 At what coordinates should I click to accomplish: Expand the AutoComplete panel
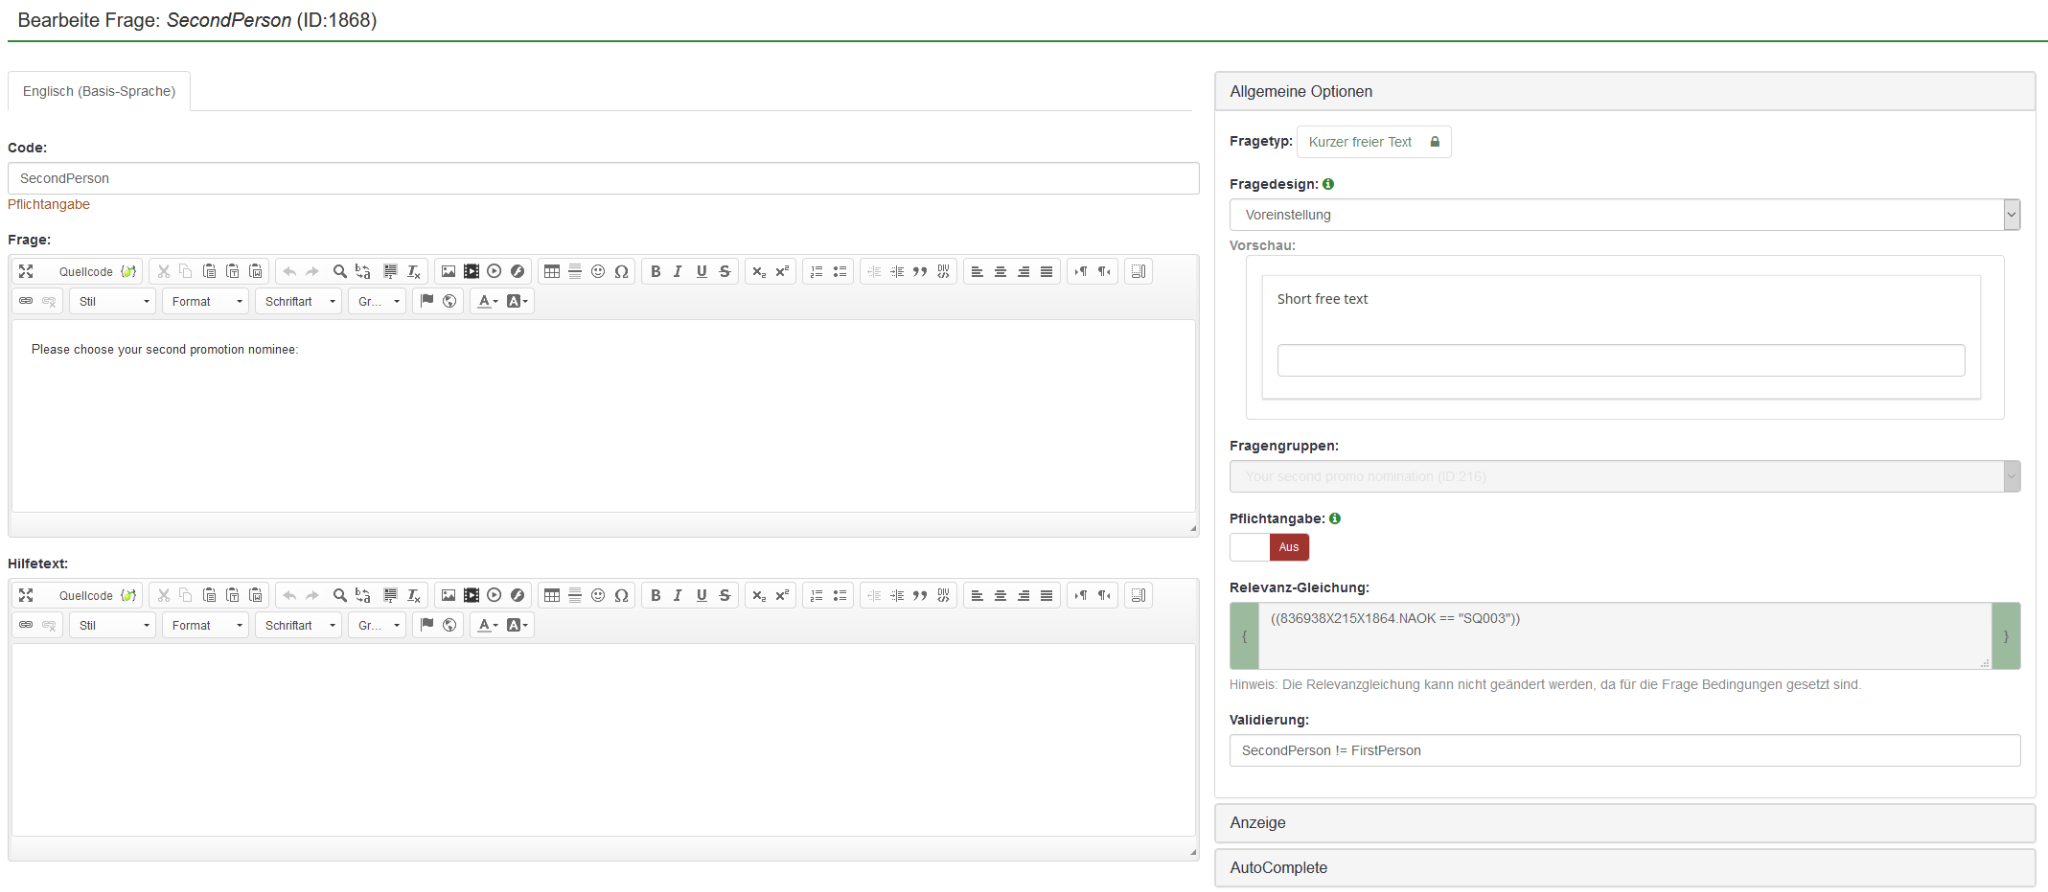[x=1625, y=868]
